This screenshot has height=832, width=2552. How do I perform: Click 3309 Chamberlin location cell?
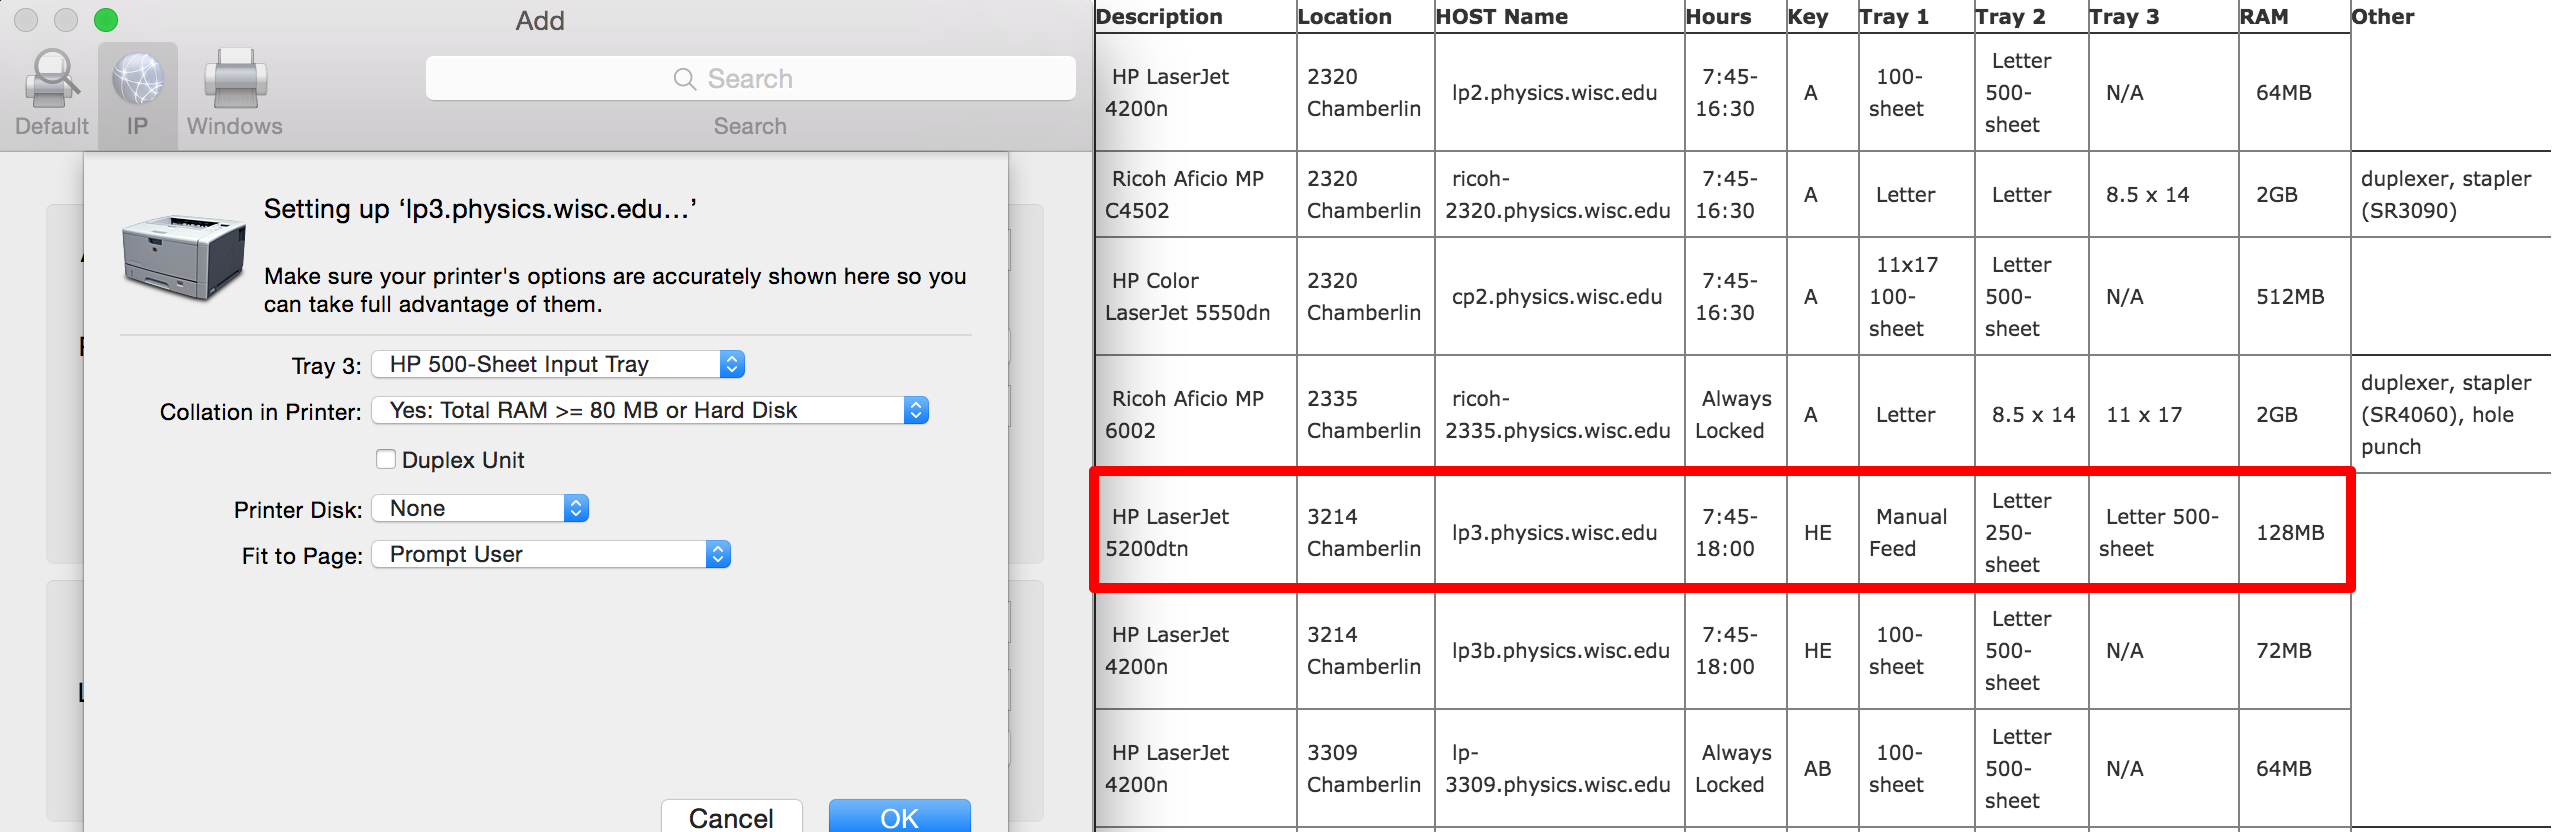pos(1365,768)
